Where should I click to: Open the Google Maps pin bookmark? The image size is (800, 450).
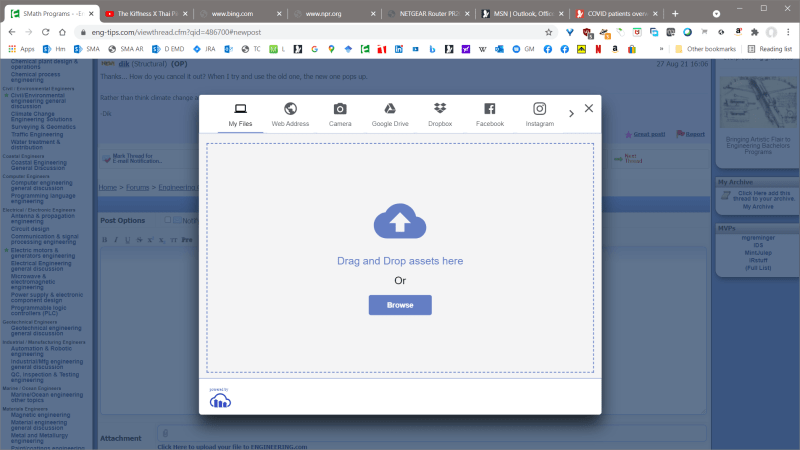point(331,49)
